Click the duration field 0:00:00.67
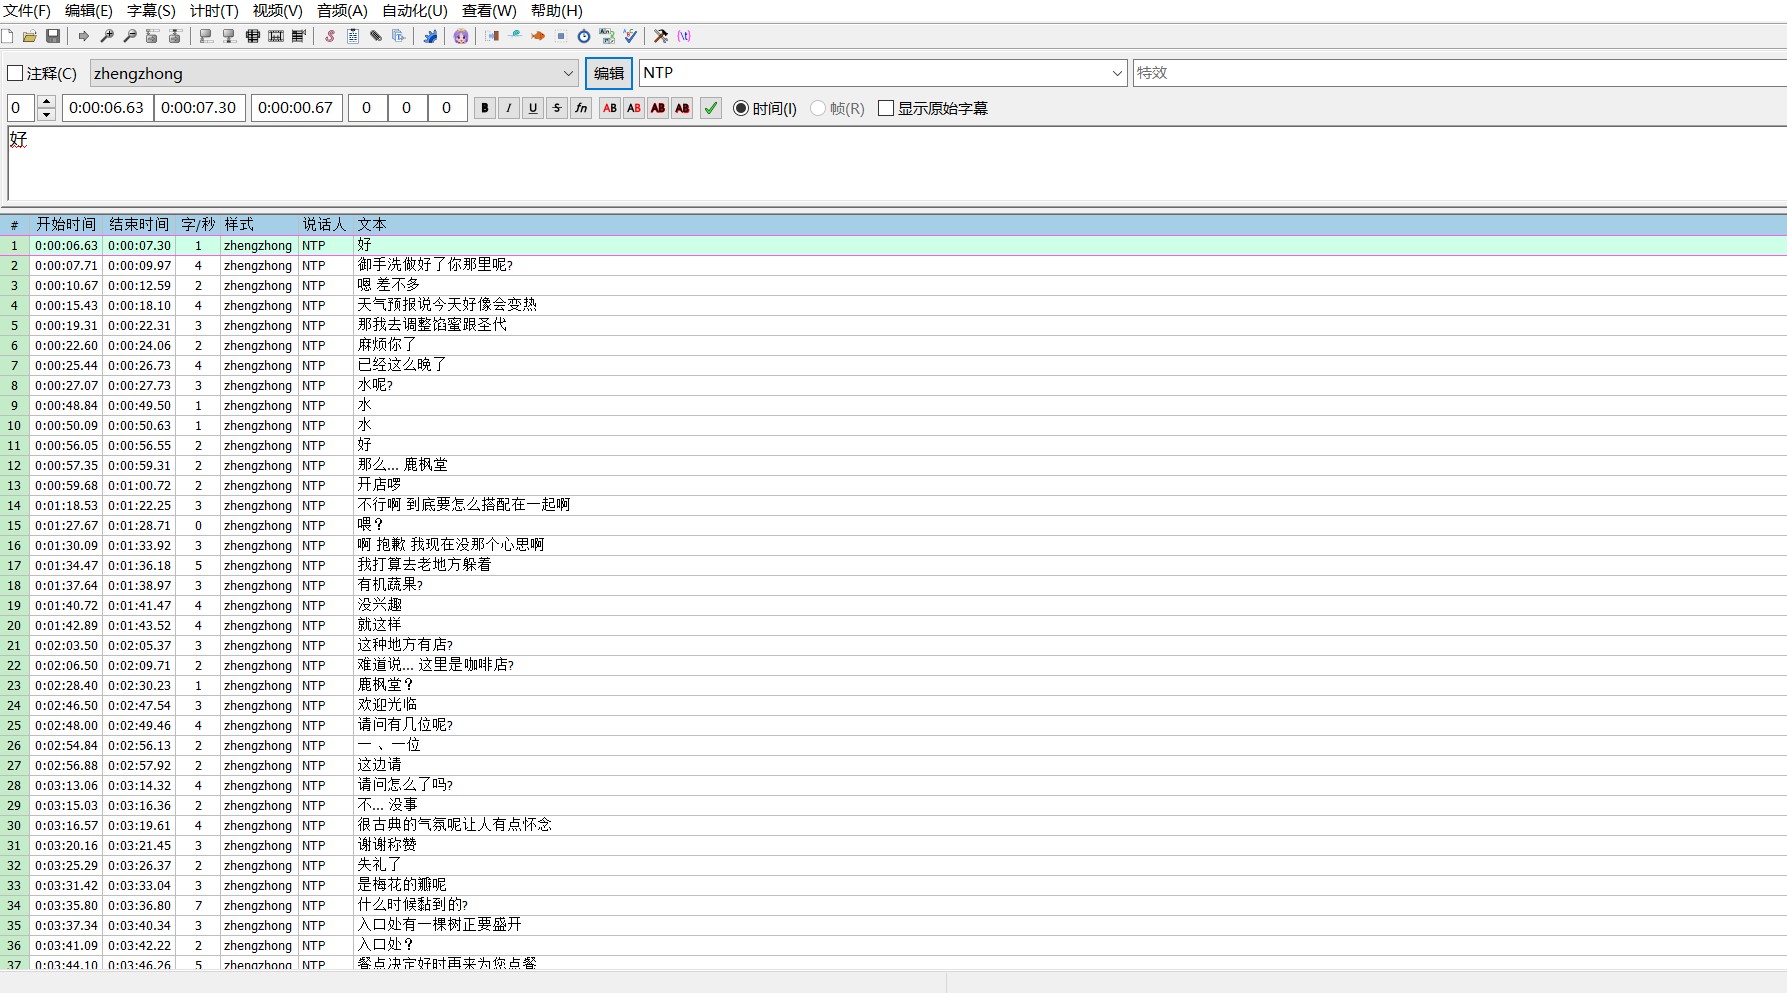 [297, 108]
